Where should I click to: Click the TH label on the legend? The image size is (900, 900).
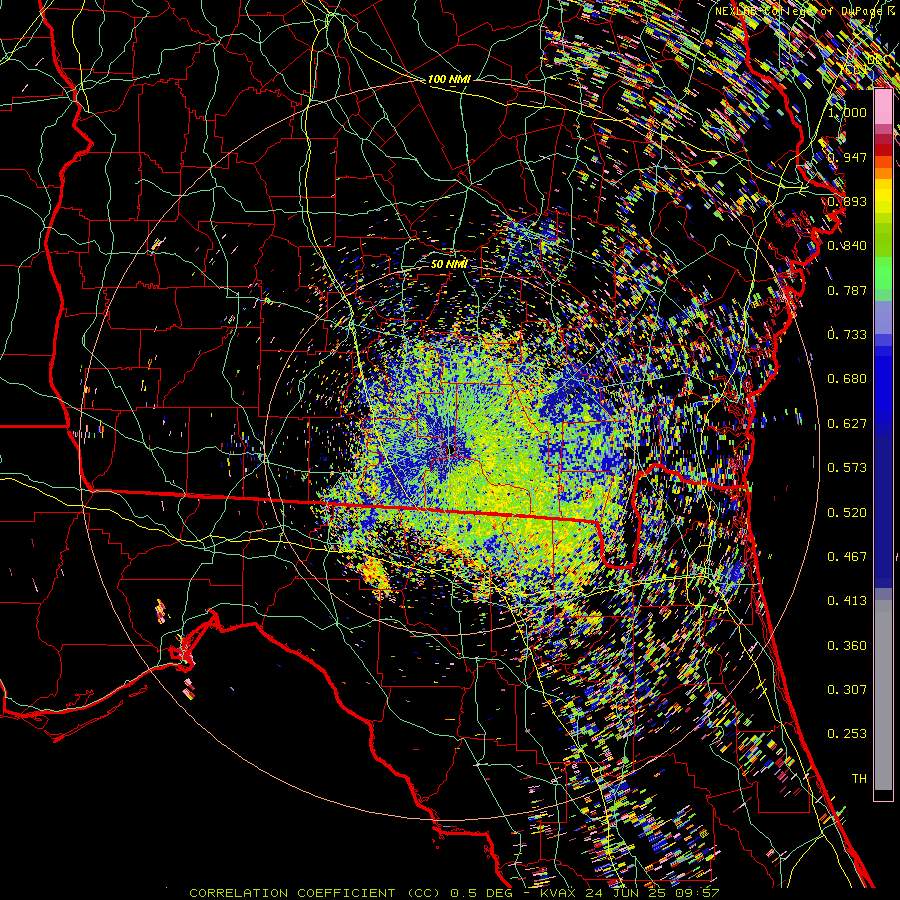859,779
